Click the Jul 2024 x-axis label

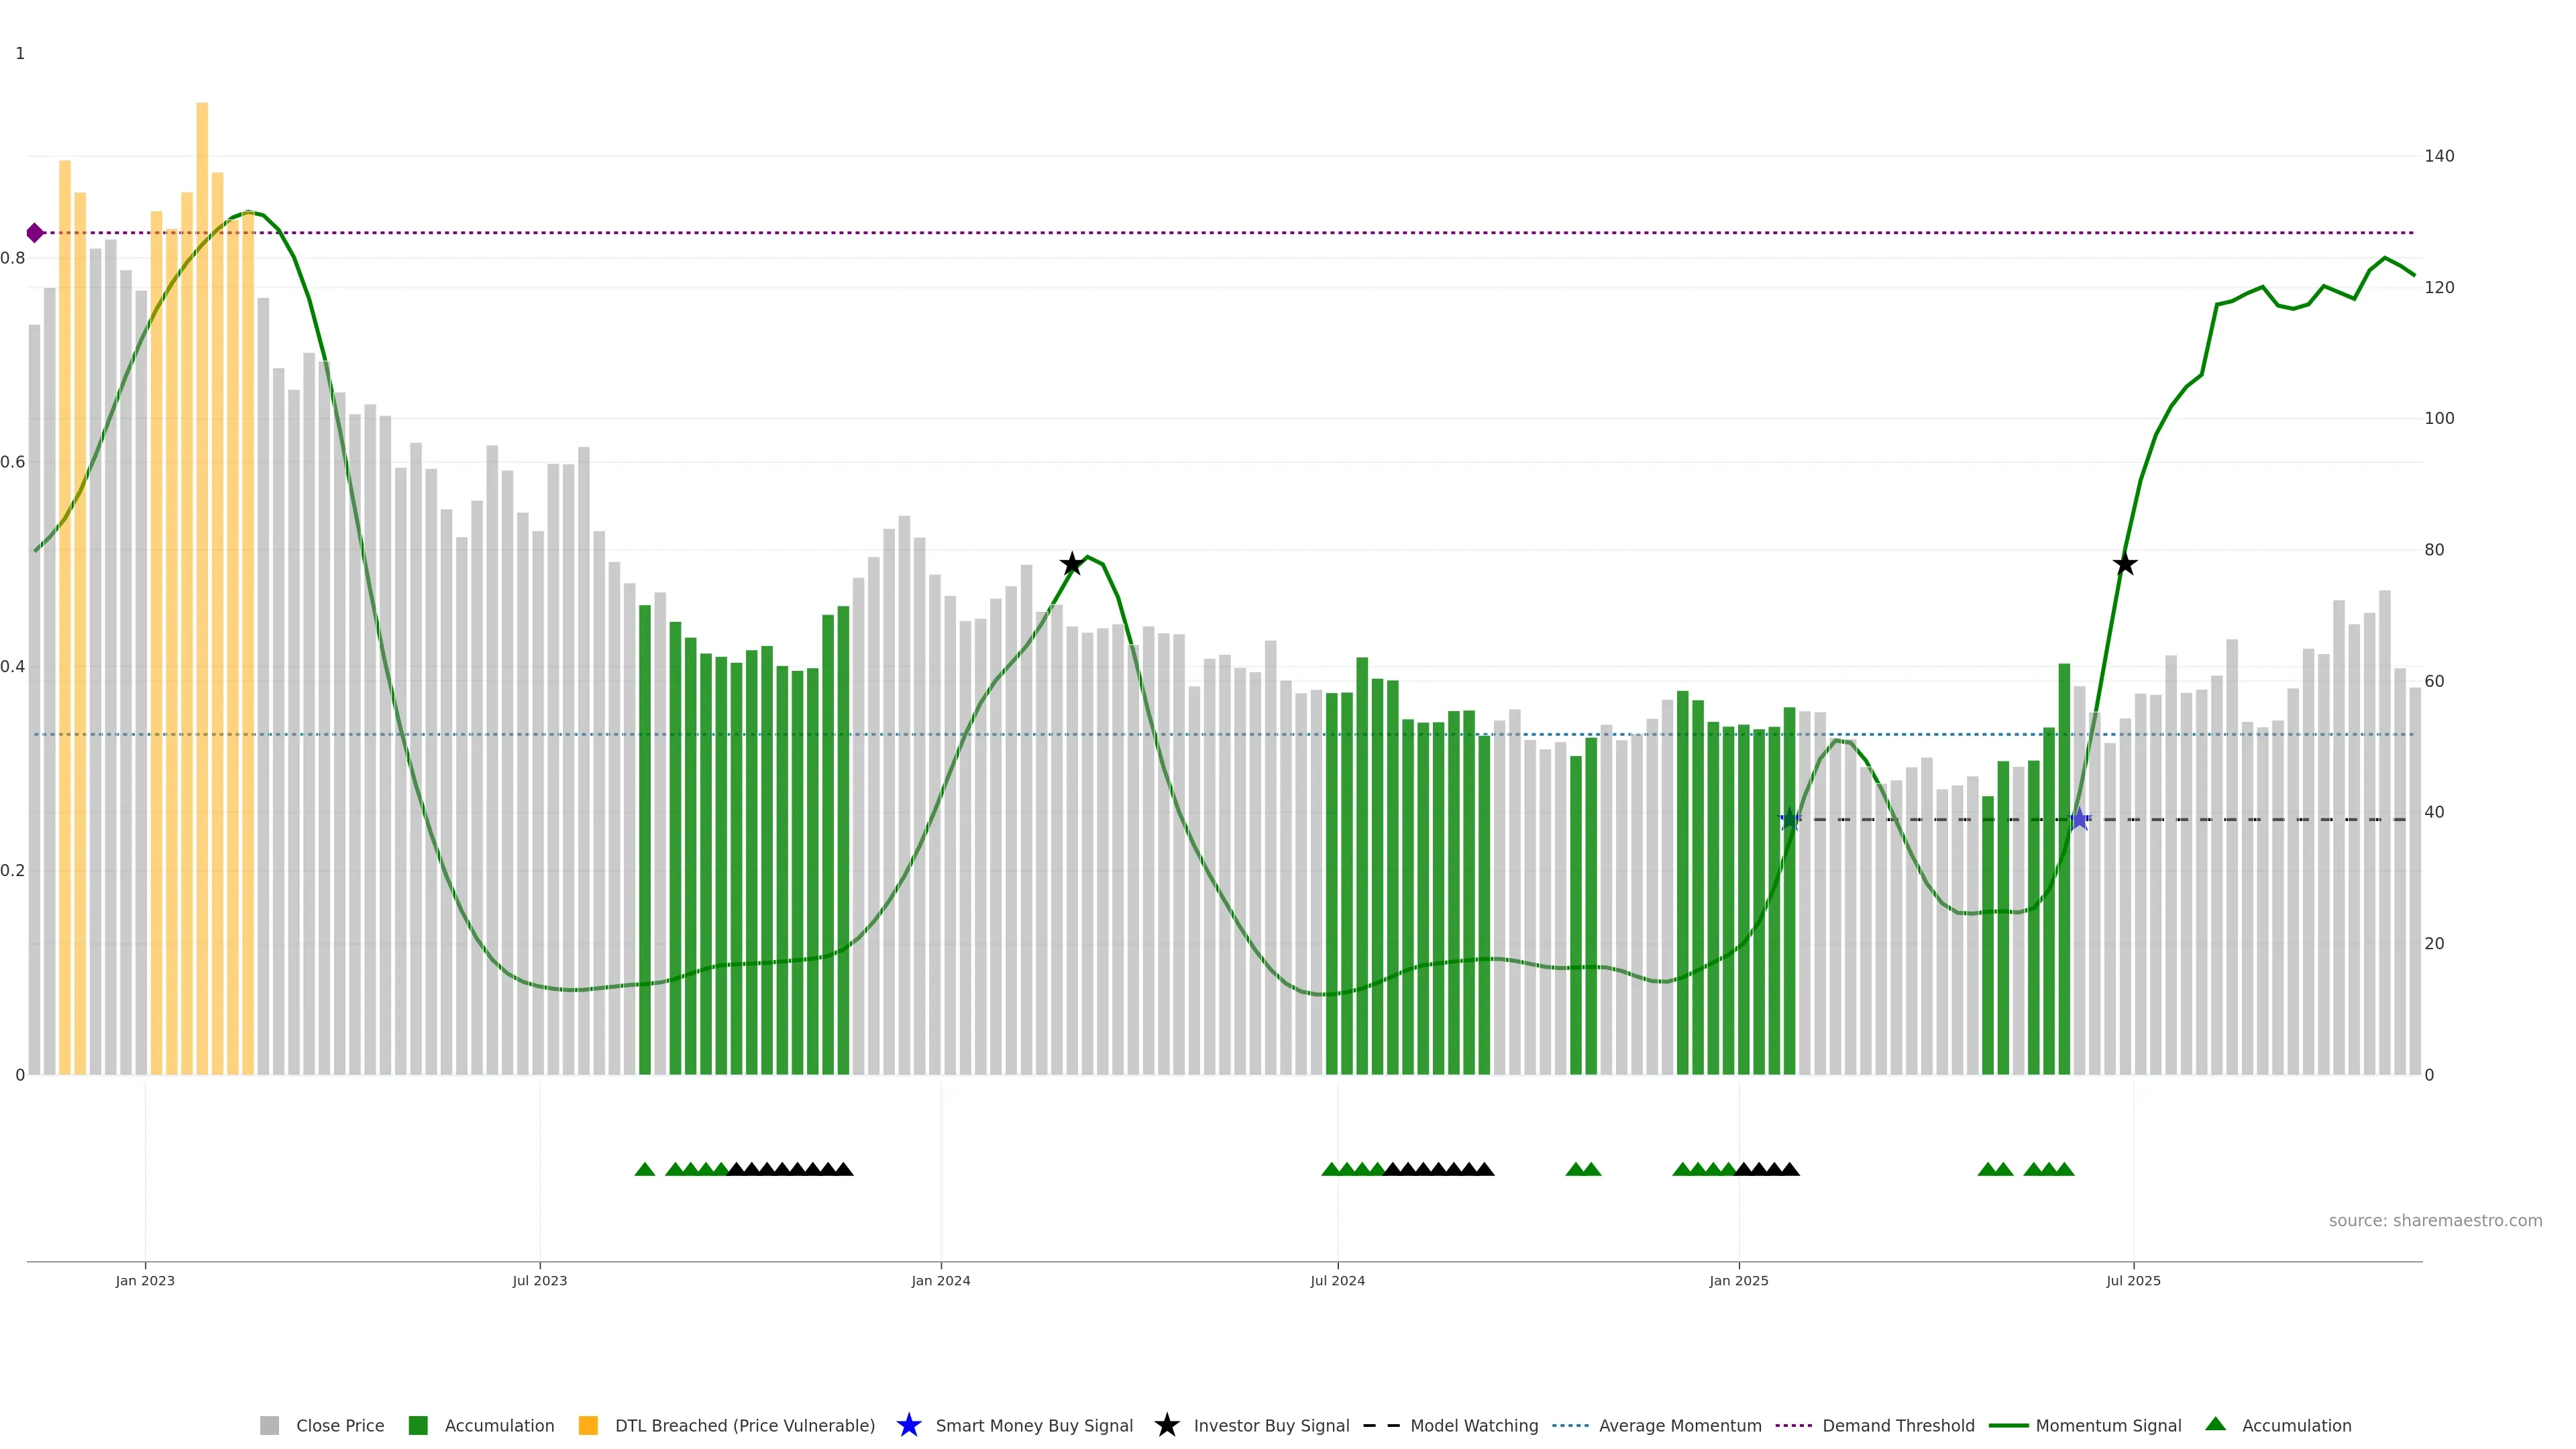tap(1337, 1280)
